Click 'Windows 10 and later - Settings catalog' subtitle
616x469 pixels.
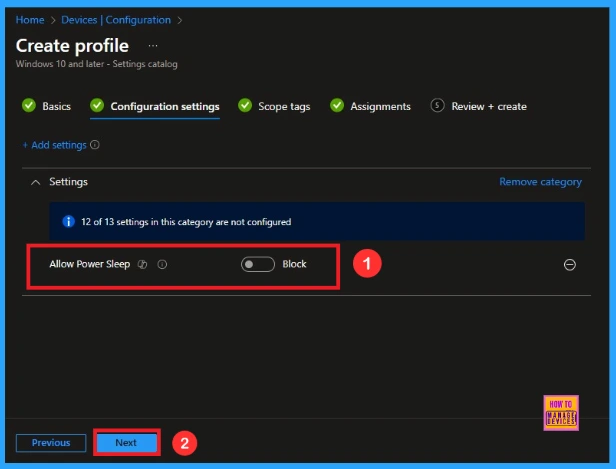(x=97, y=64)
